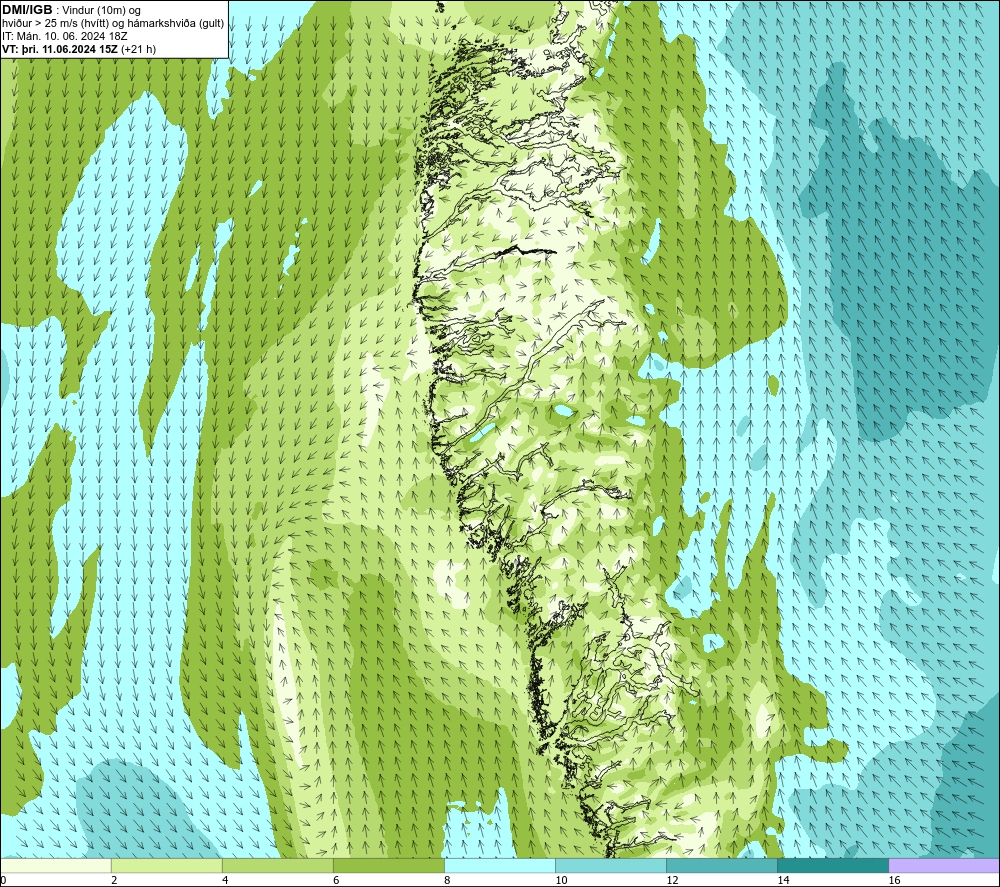Click the 'IT: Mán. 10. 06. 2024 18Z' line

tap(64, 36)
